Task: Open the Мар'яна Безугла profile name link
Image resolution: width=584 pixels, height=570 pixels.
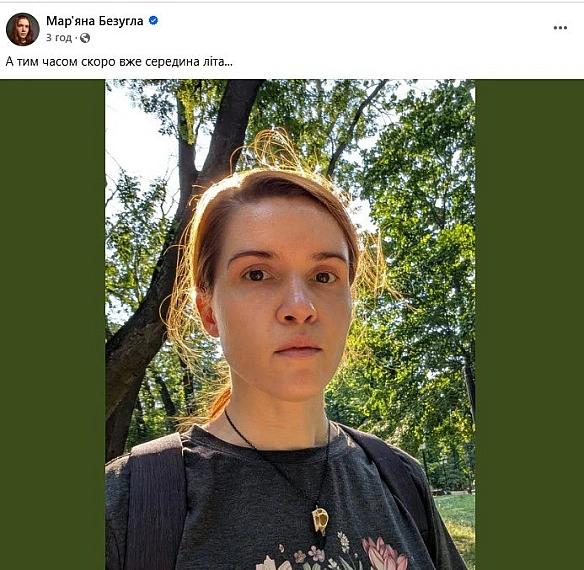Action: pos(95,21)
